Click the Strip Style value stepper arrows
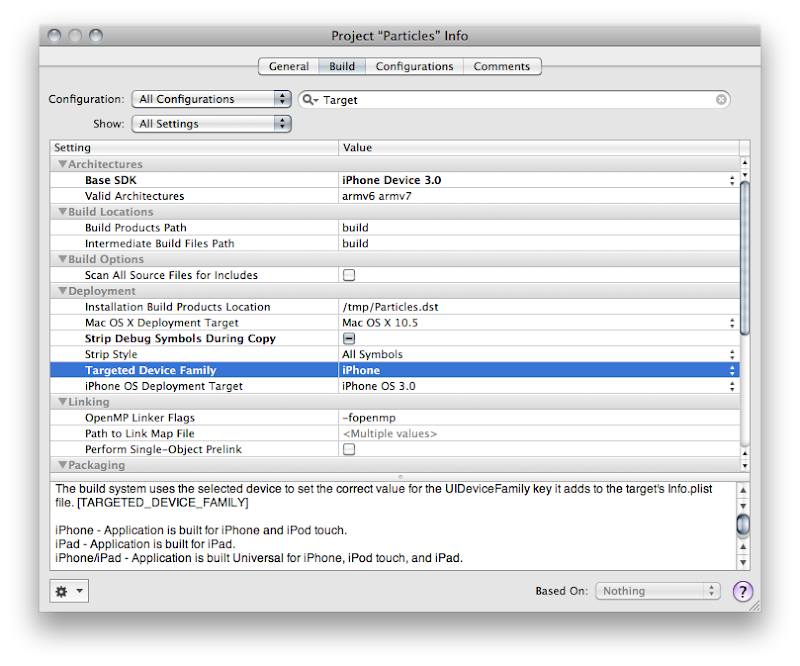The image size is (800, 666). tap(732, 355)
